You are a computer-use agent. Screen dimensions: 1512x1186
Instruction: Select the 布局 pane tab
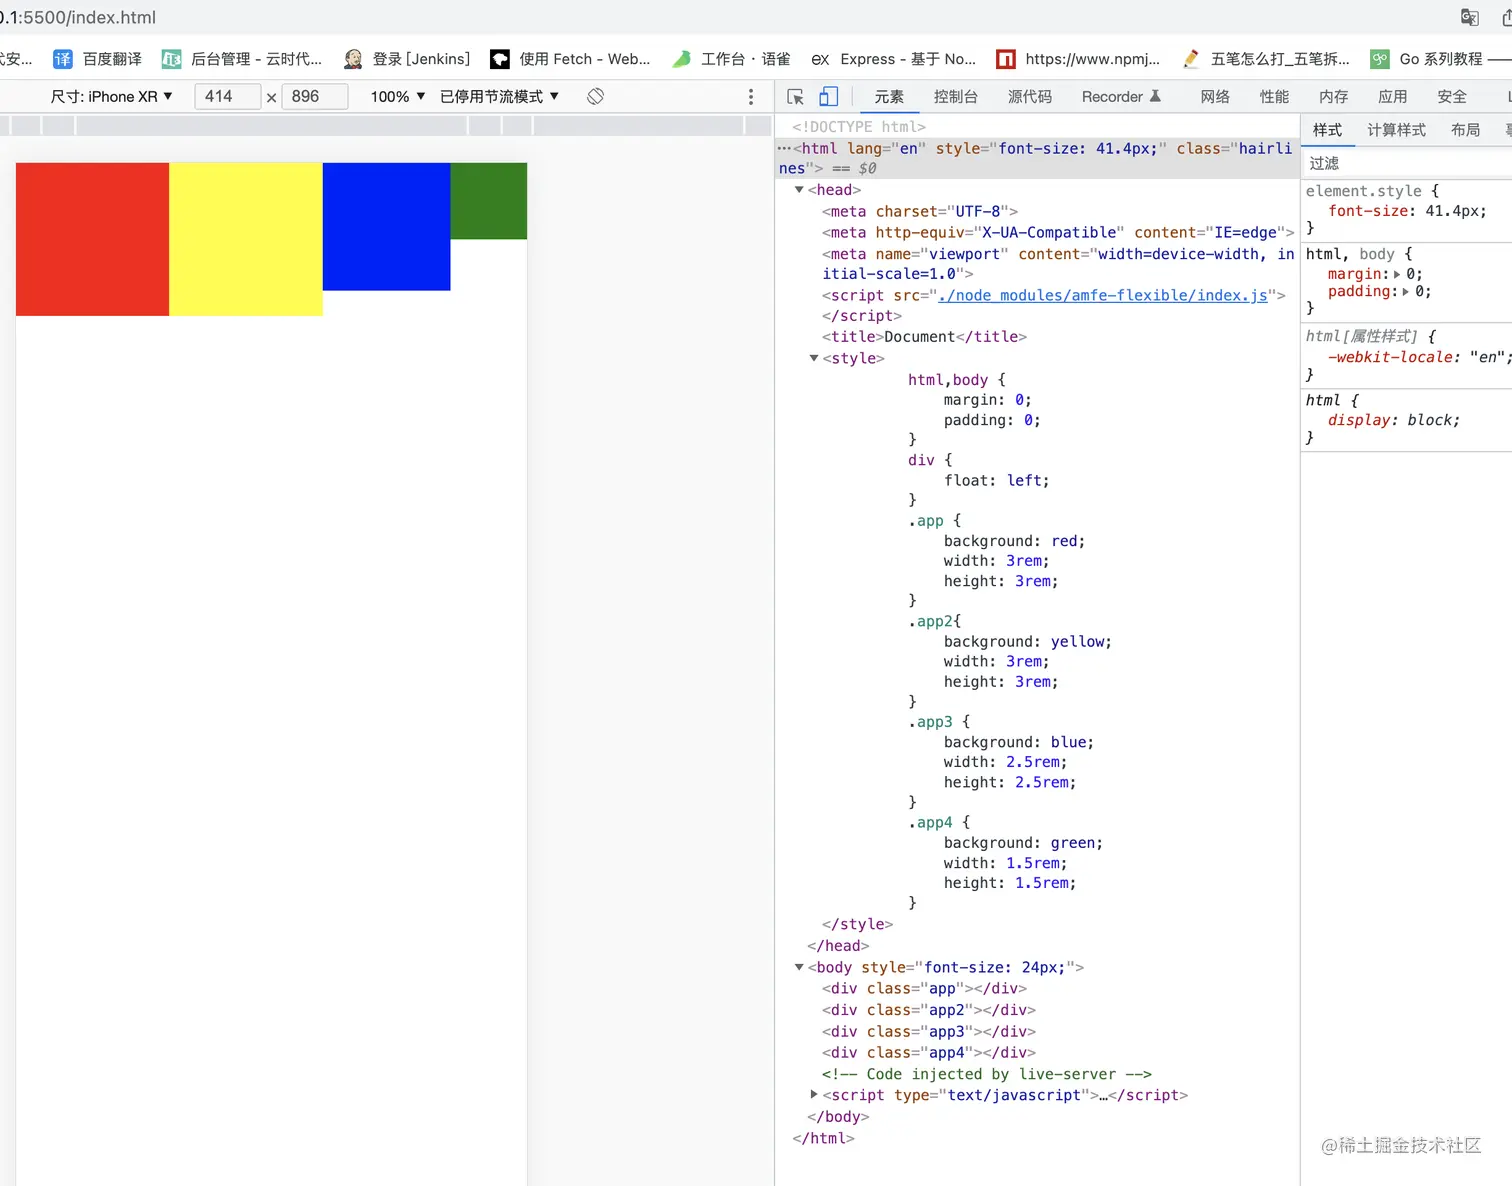1466,130
